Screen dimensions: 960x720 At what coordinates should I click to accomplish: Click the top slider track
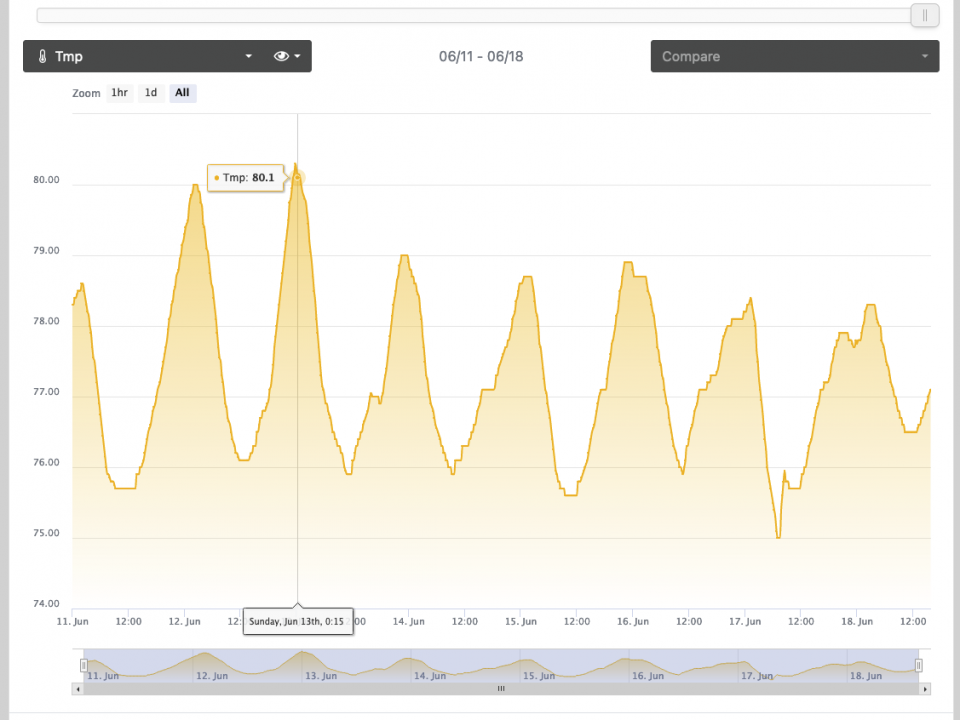click(x=470, y=15)
